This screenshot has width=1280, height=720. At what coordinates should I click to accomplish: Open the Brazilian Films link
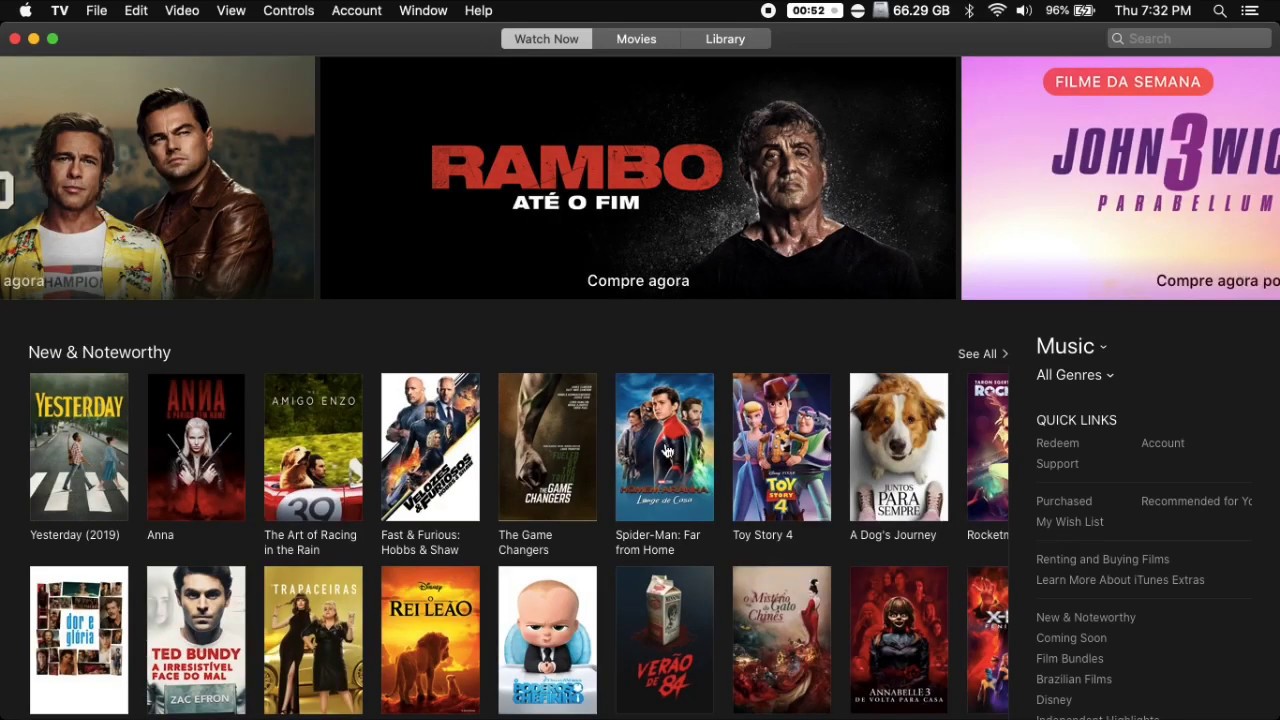pyautogui.click(x=1074, y=680)
